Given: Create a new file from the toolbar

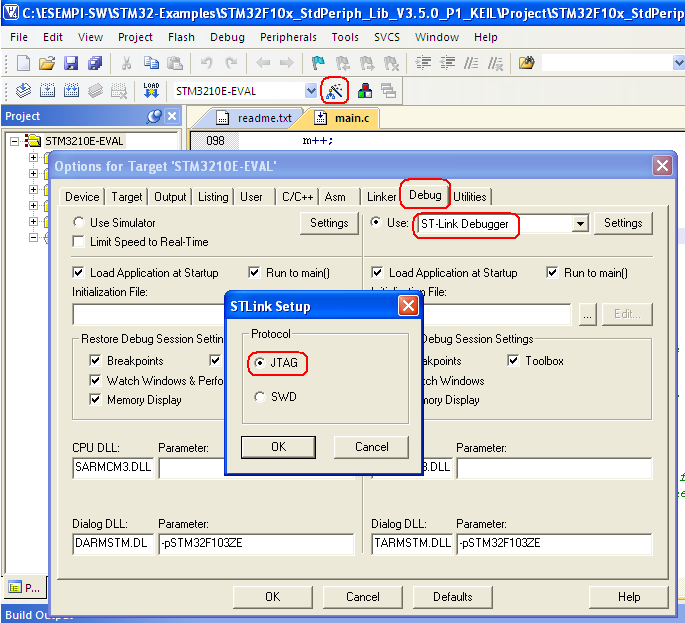Looking at the screenshot, I should coord(23,63).
